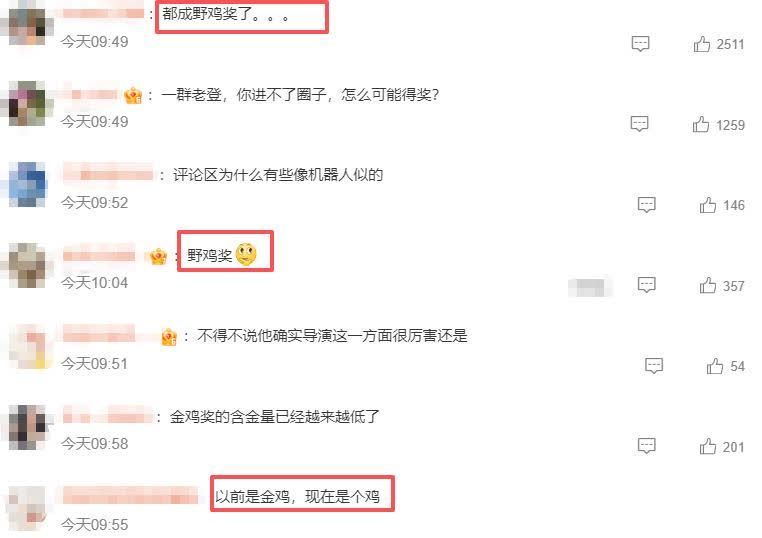Viewport: 762px width, 538px height.
Task: Like the comment with 54 likes
Action: [x=715, y=366]
